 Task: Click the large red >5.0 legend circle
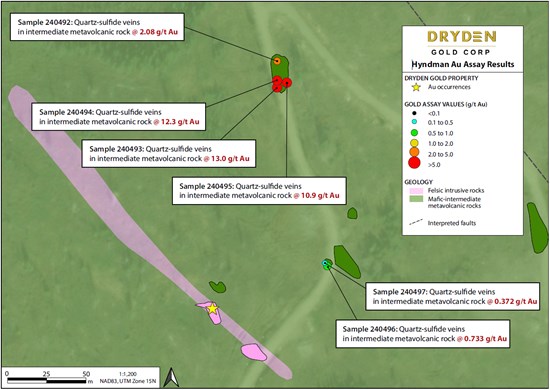coord(414,163)
